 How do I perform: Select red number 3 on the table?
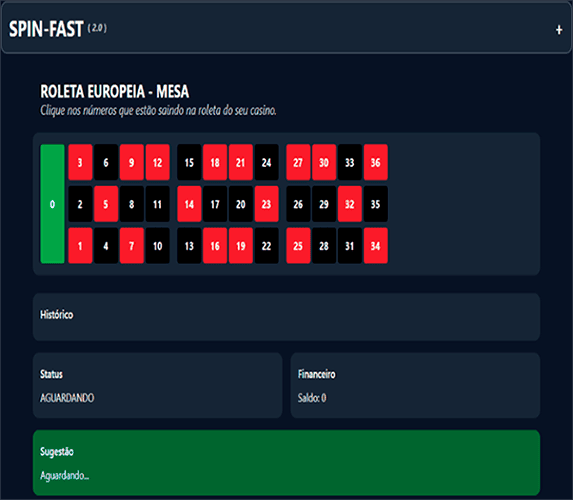coord(80,162)
